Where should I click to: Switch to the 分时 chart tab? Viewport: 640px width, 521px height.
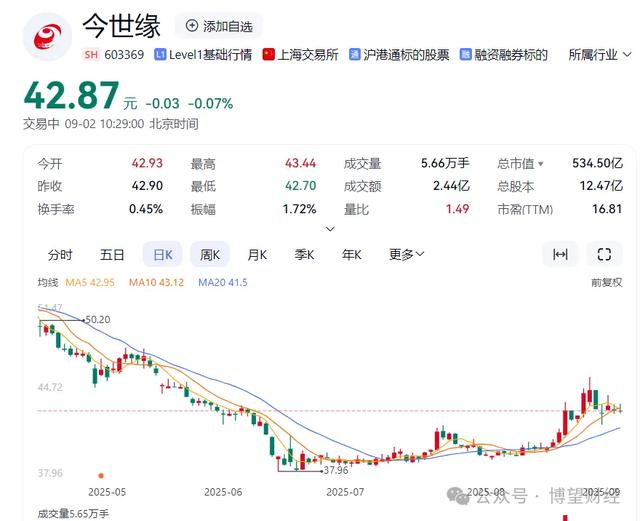coord(60,254)
